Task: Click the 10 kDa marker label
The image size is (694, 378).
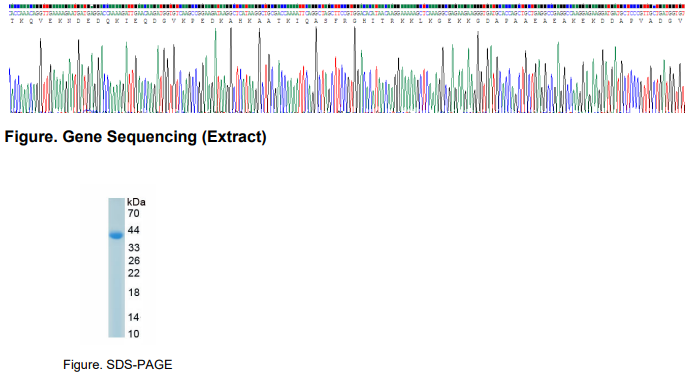Action: (x=134, y=334)
